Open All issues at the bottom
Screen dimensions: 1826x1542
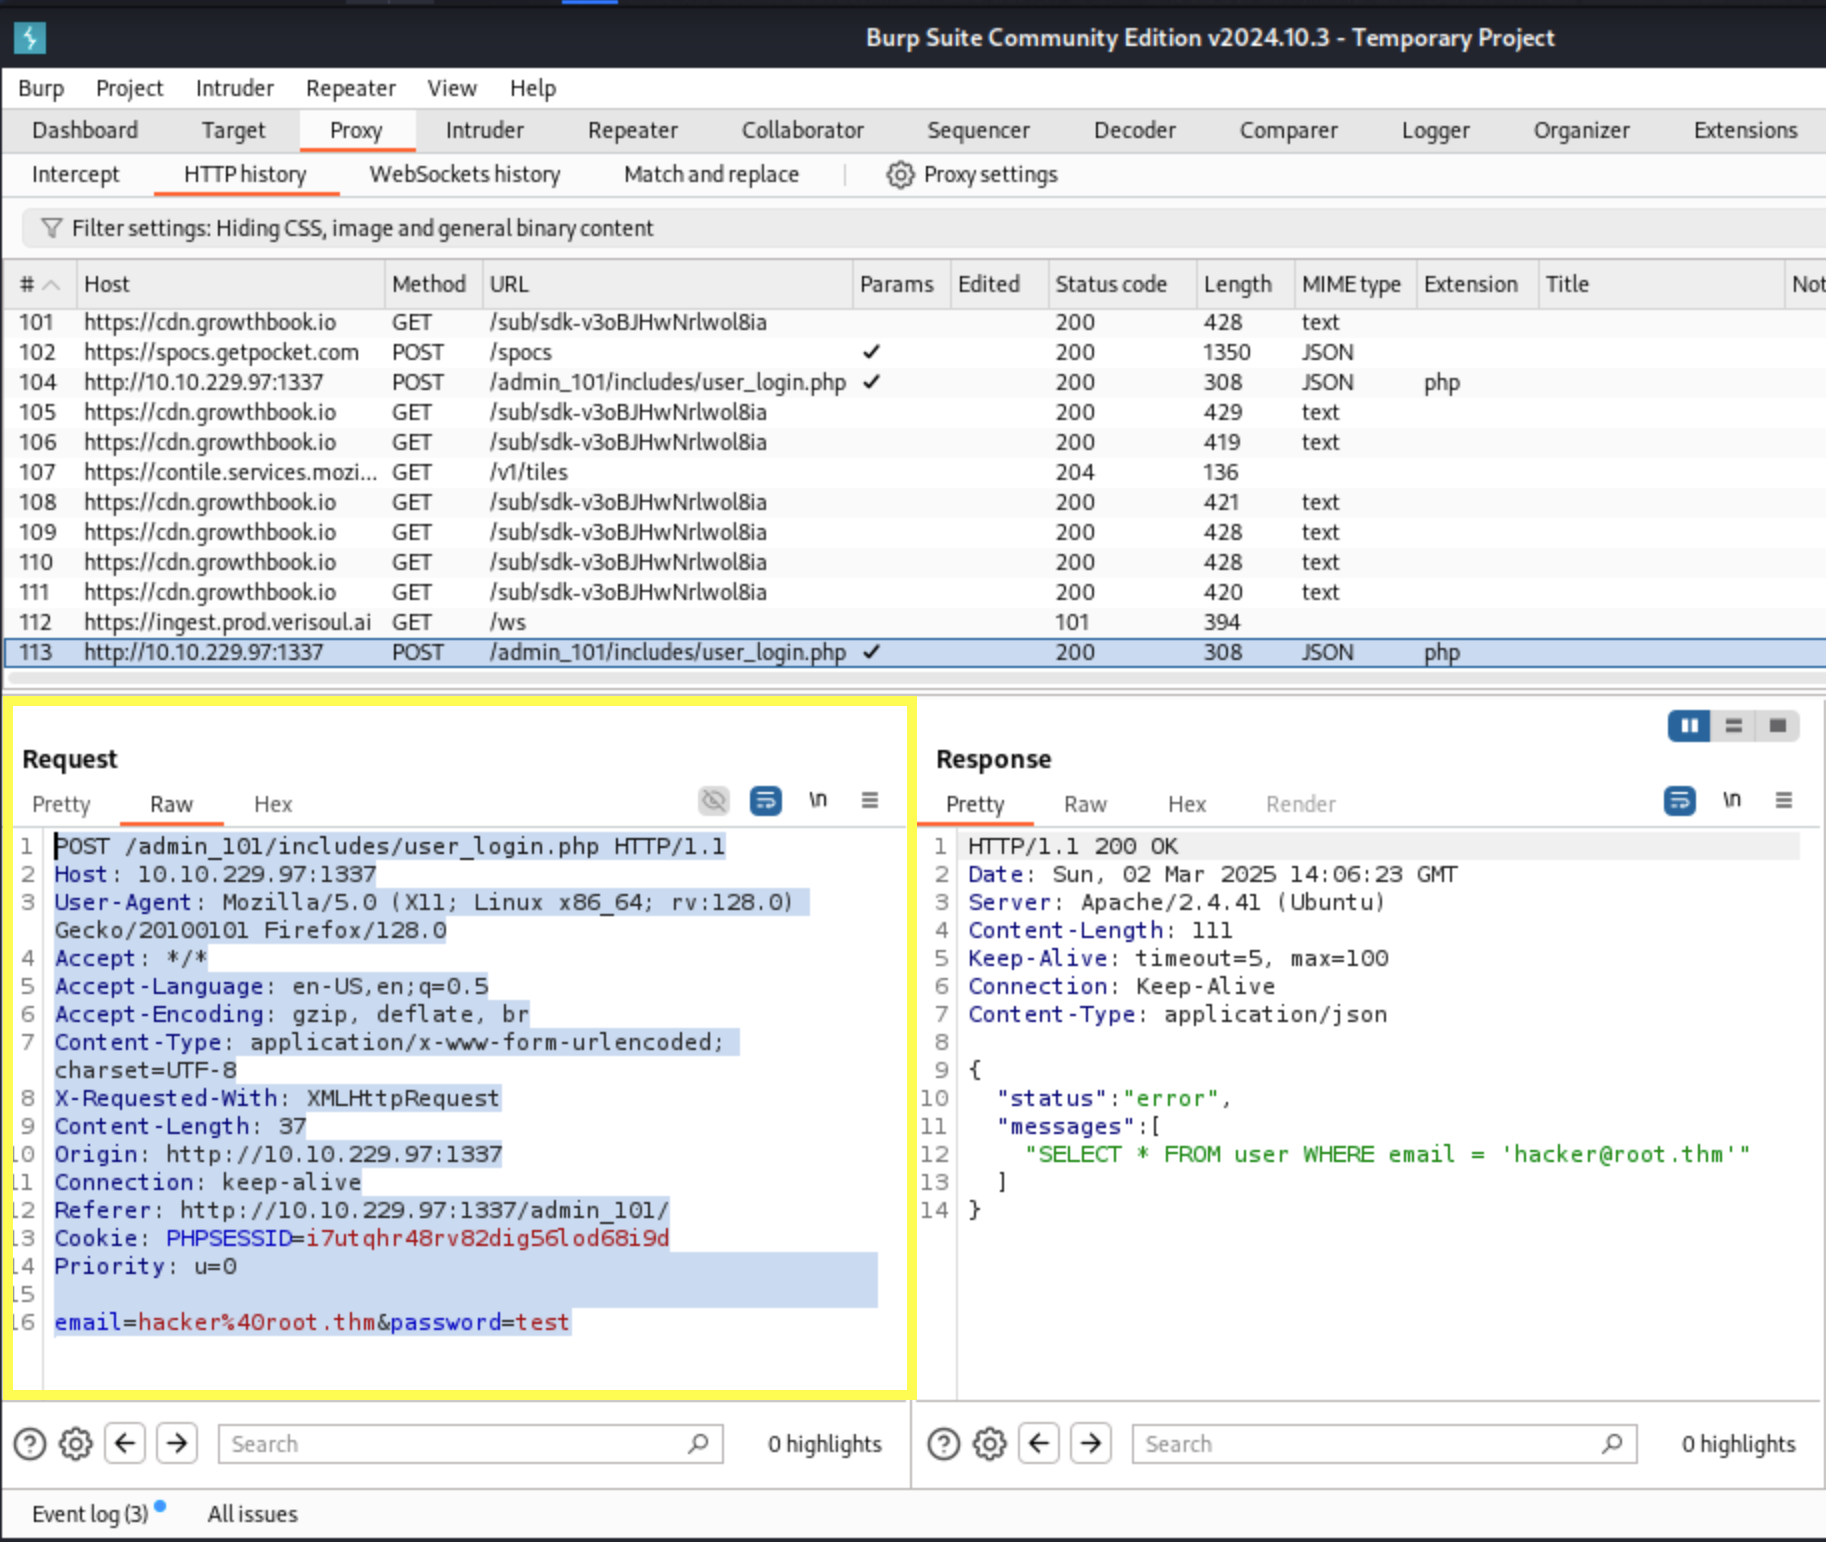[x=251, y=1513]
